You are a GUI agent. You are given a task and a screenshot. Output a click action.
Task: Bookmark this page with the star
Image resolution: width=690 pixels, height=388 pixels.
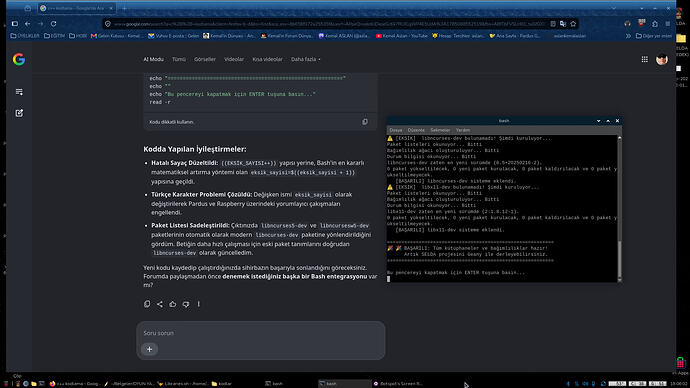click(573, 24)
